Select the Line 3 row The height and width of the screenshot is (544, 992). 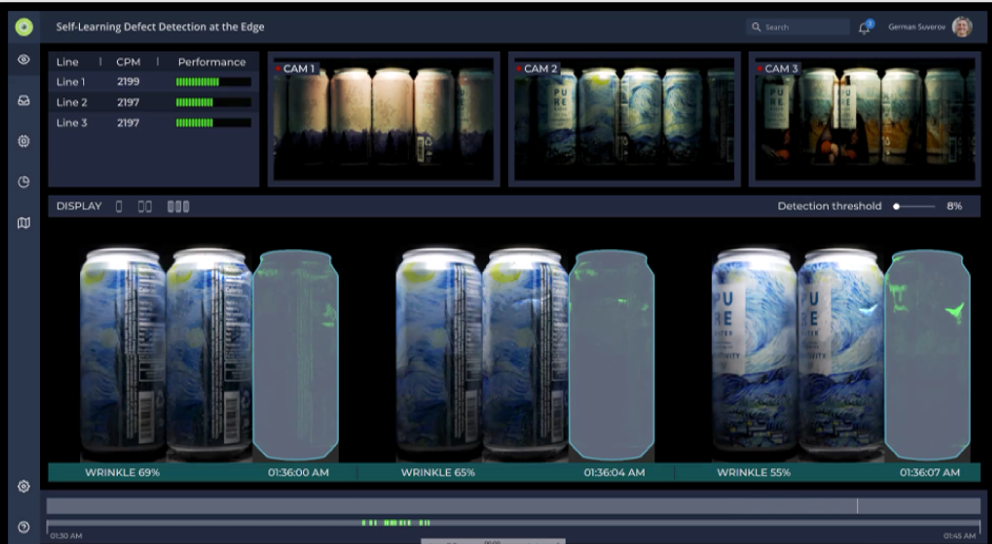(154, 123)
